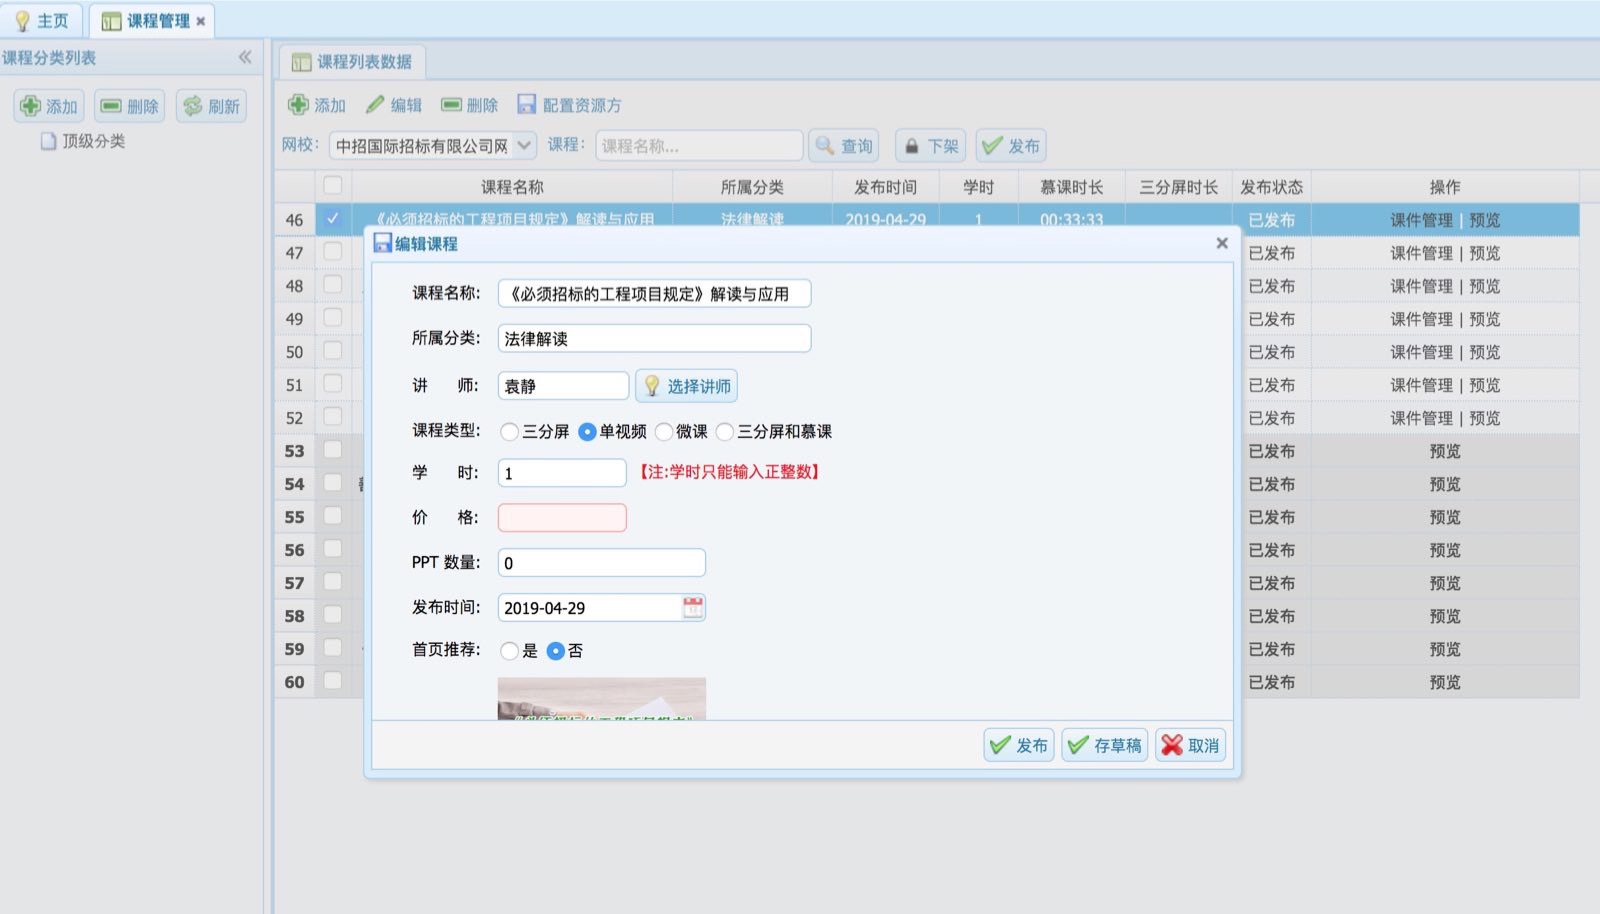Click the lightbulb 选择讲师 button
The height and width of the screenshot is (914, 1600).
point(686,386)
